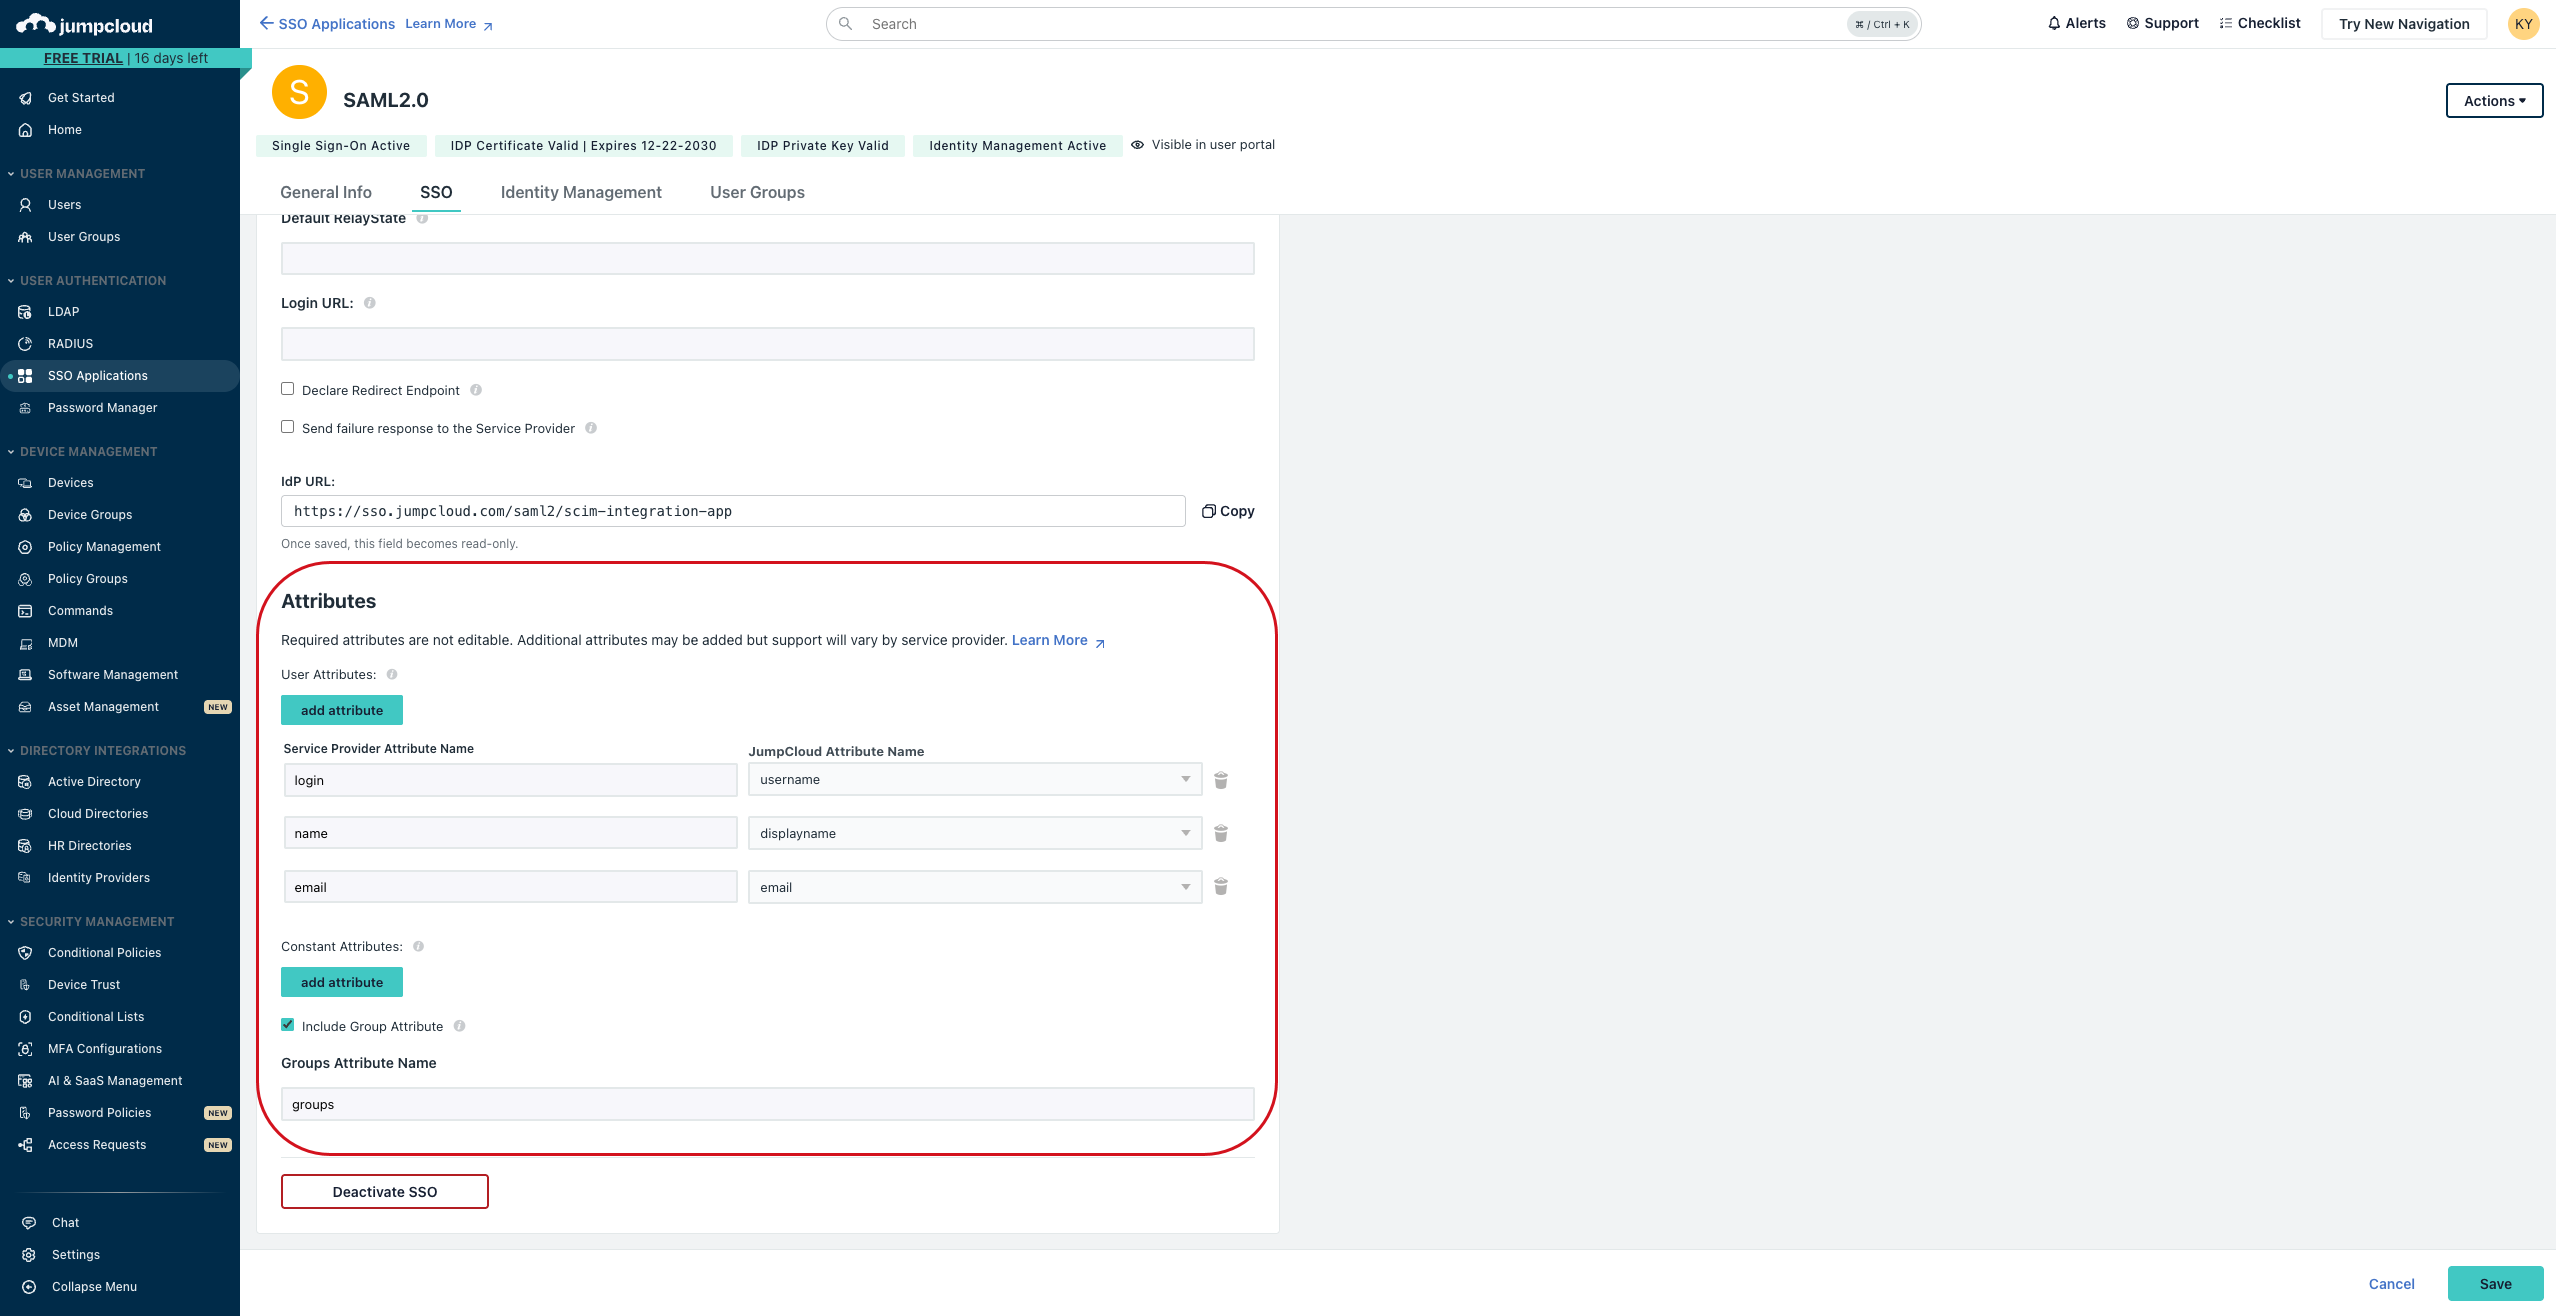The height and width of the screenshot is (1316, 2556).
Task: Open the Actions dropdown menu
Action: [x=2494, y=101]
